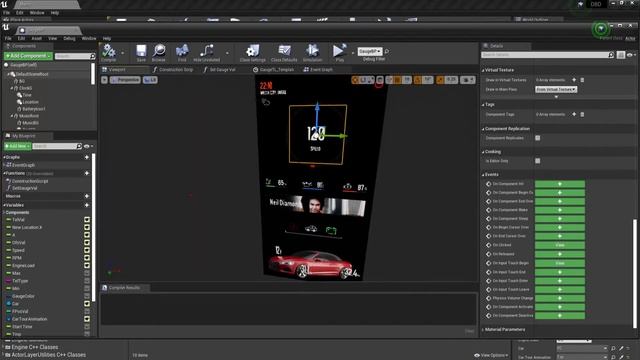The image size is (640, 360).
Task: Open the debug filter dropdown
Action: pyautogui.click(x=369, y=51)
